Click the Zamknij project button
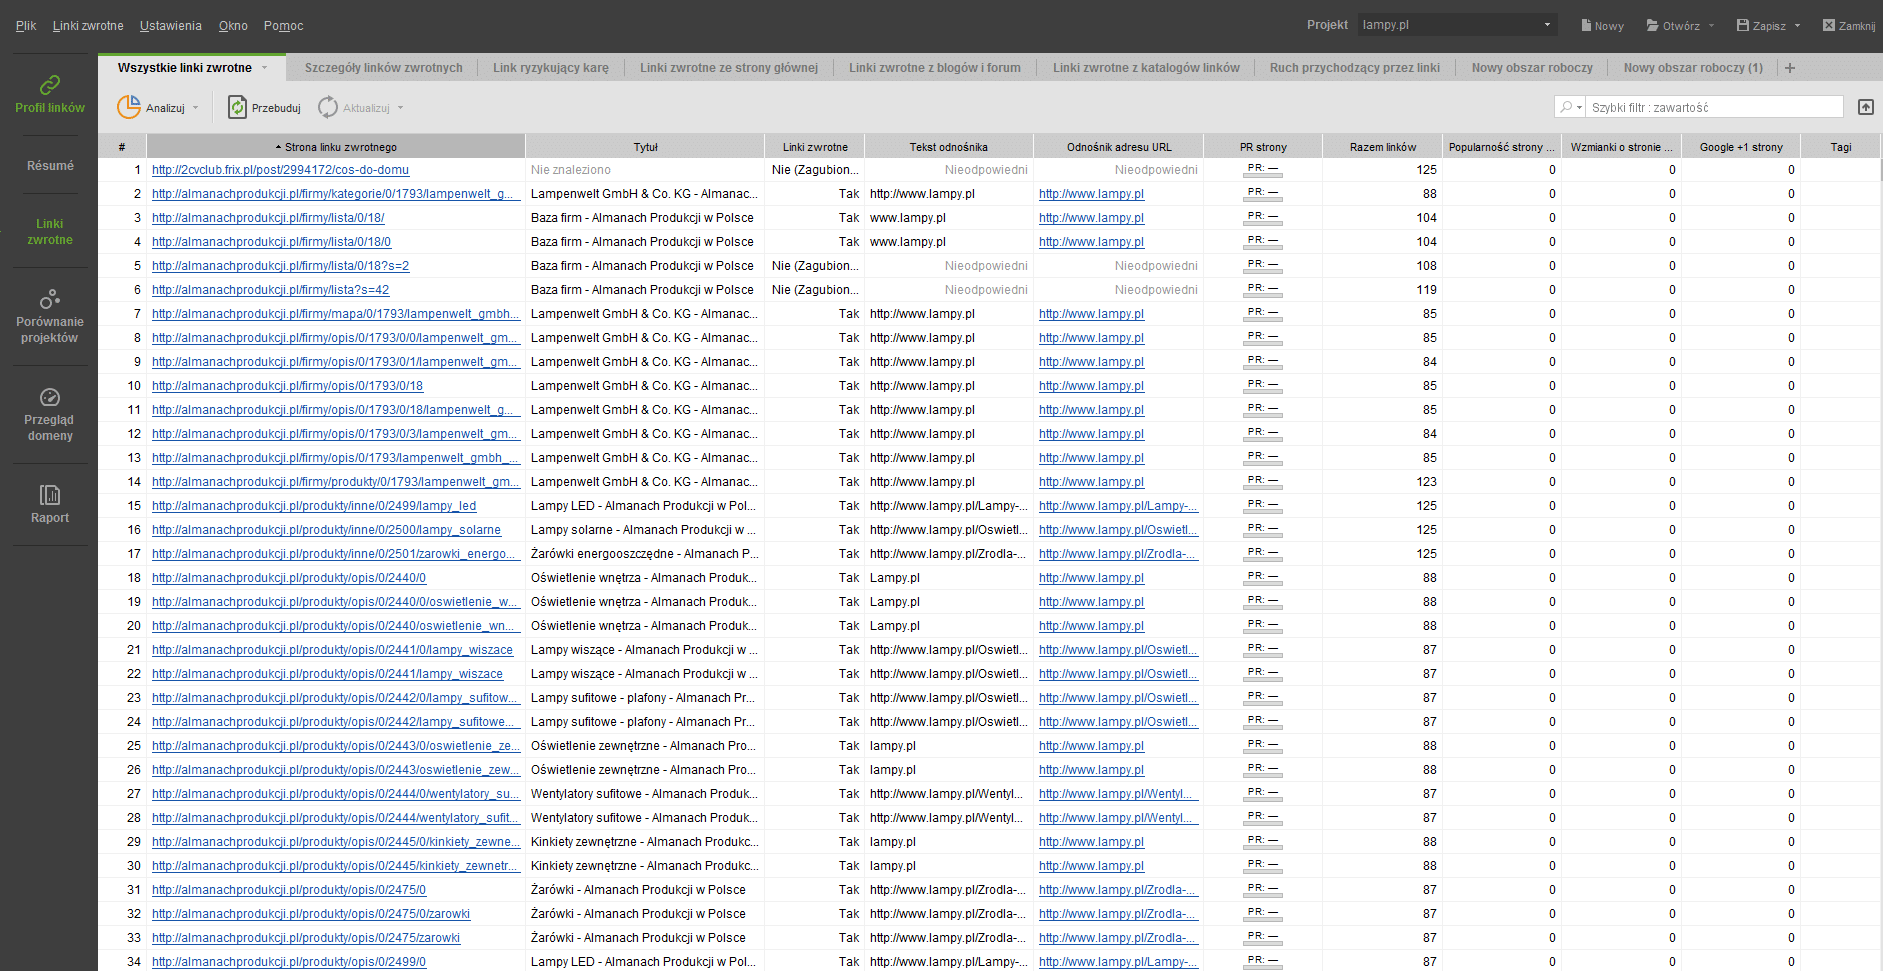 [1849, 25]
